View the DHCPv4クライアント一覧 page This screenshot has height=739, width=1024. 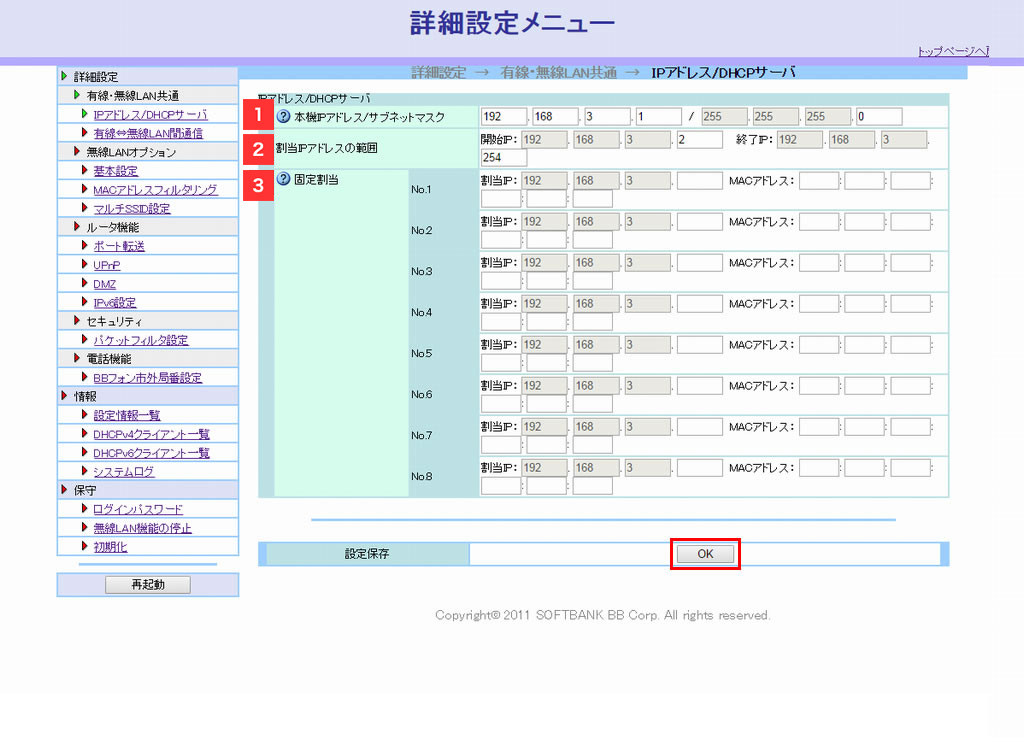[151, 434]
